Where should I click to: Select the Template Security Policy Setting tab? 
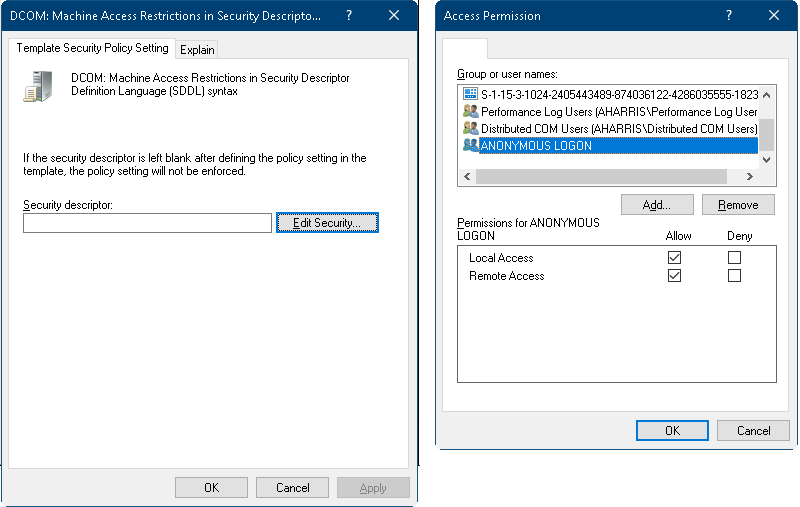pyautogui.click(x=92, y=48)
